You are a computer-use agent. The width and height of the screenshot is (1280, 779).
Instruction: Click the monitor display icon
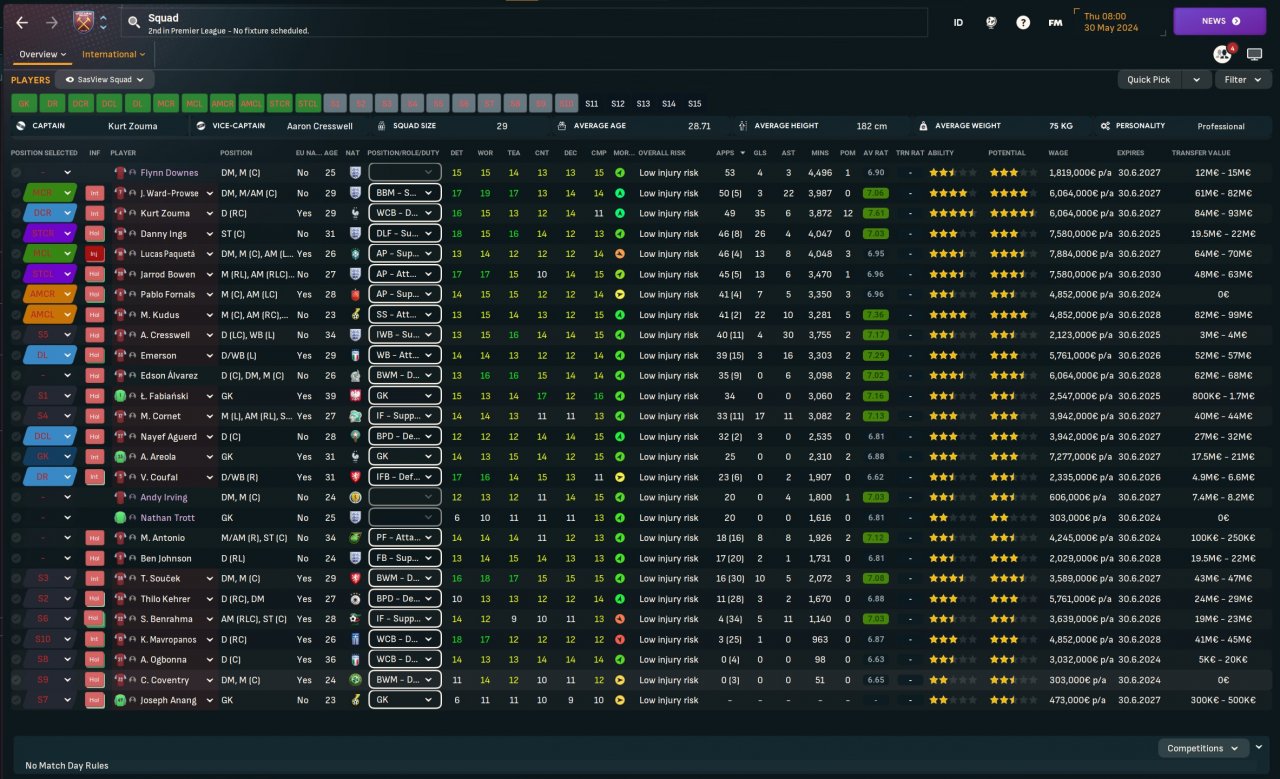point(1254,54)
